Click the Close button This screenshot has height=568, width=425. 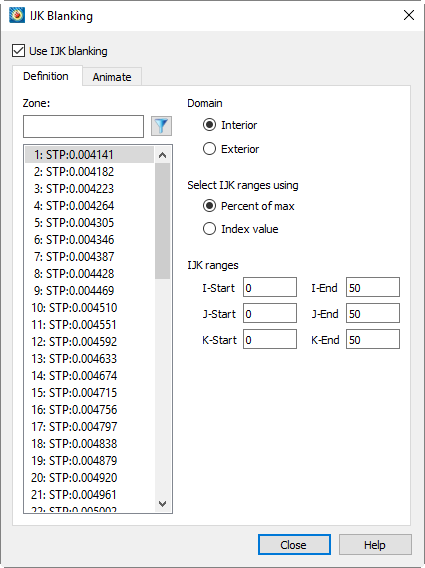(x=294, y=544)
